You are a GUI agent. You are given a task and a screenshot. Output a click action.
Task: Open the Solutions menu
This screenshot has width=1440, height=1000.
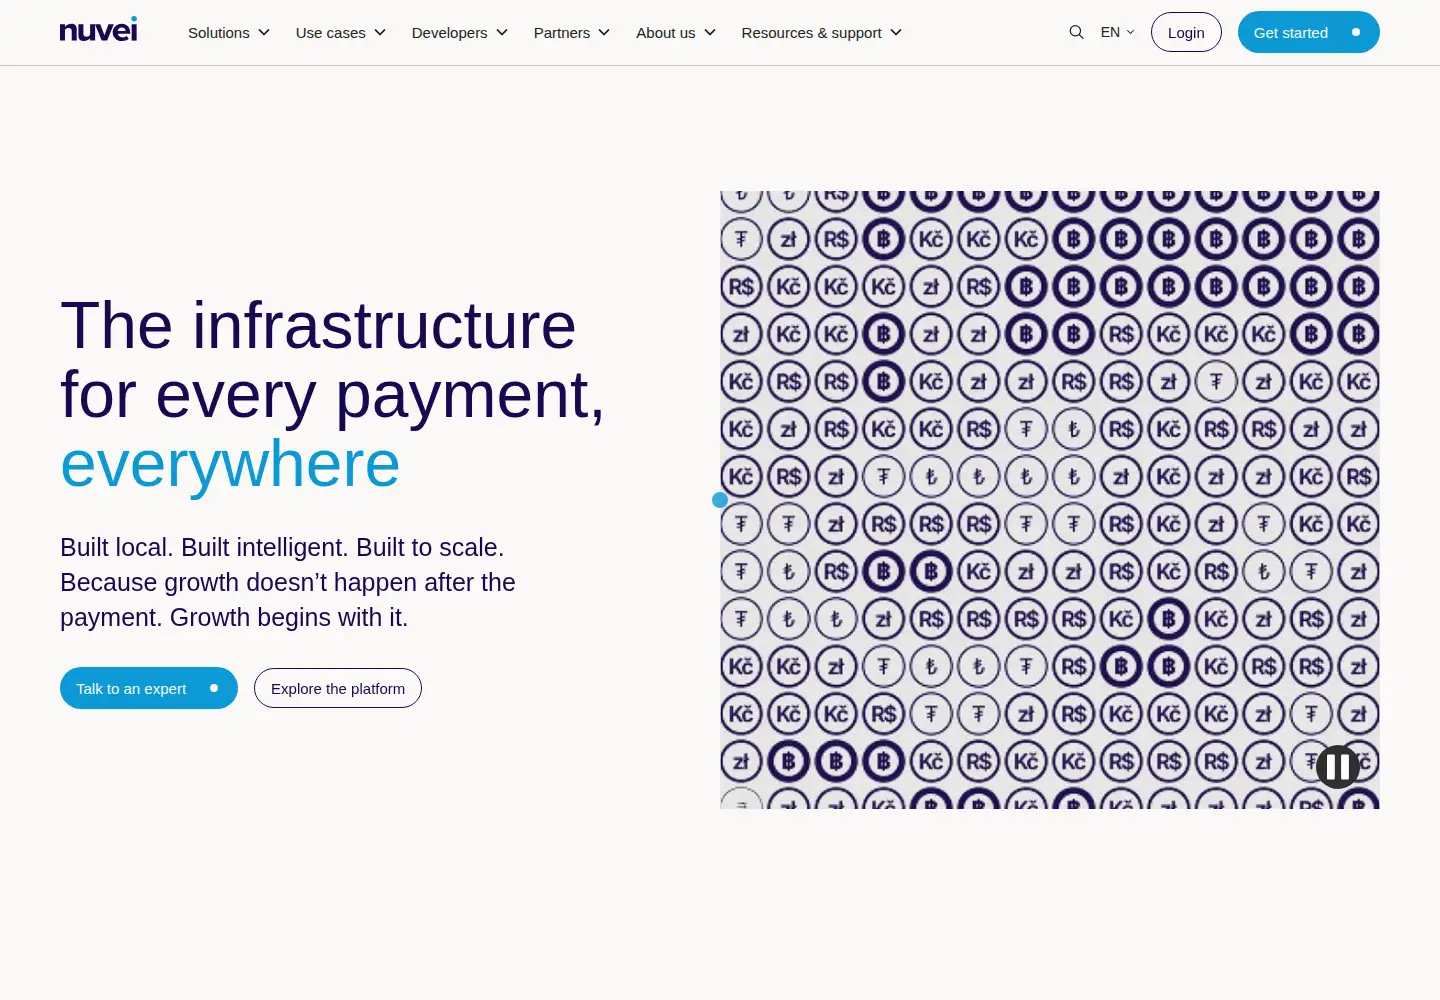219,32
